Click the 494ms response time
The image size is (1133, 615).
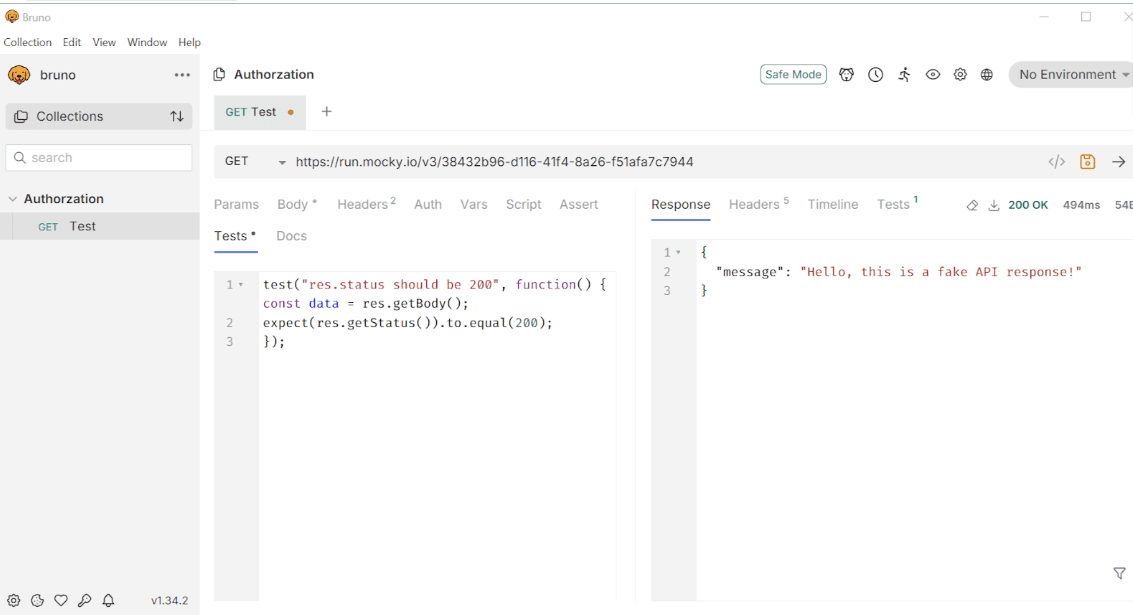(x=1081, y=205)
